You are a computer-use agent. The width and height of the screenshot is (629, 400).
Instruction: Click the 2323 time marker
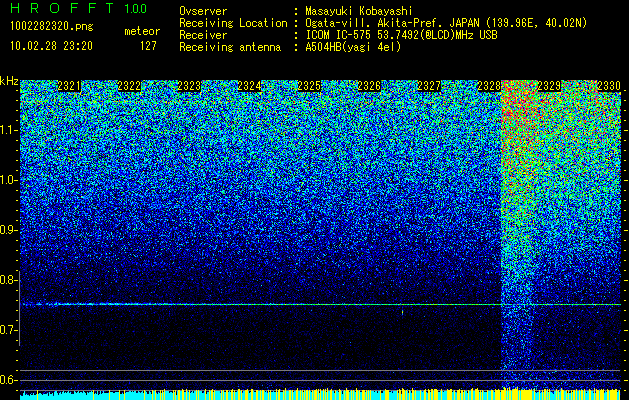click(189, 86)
